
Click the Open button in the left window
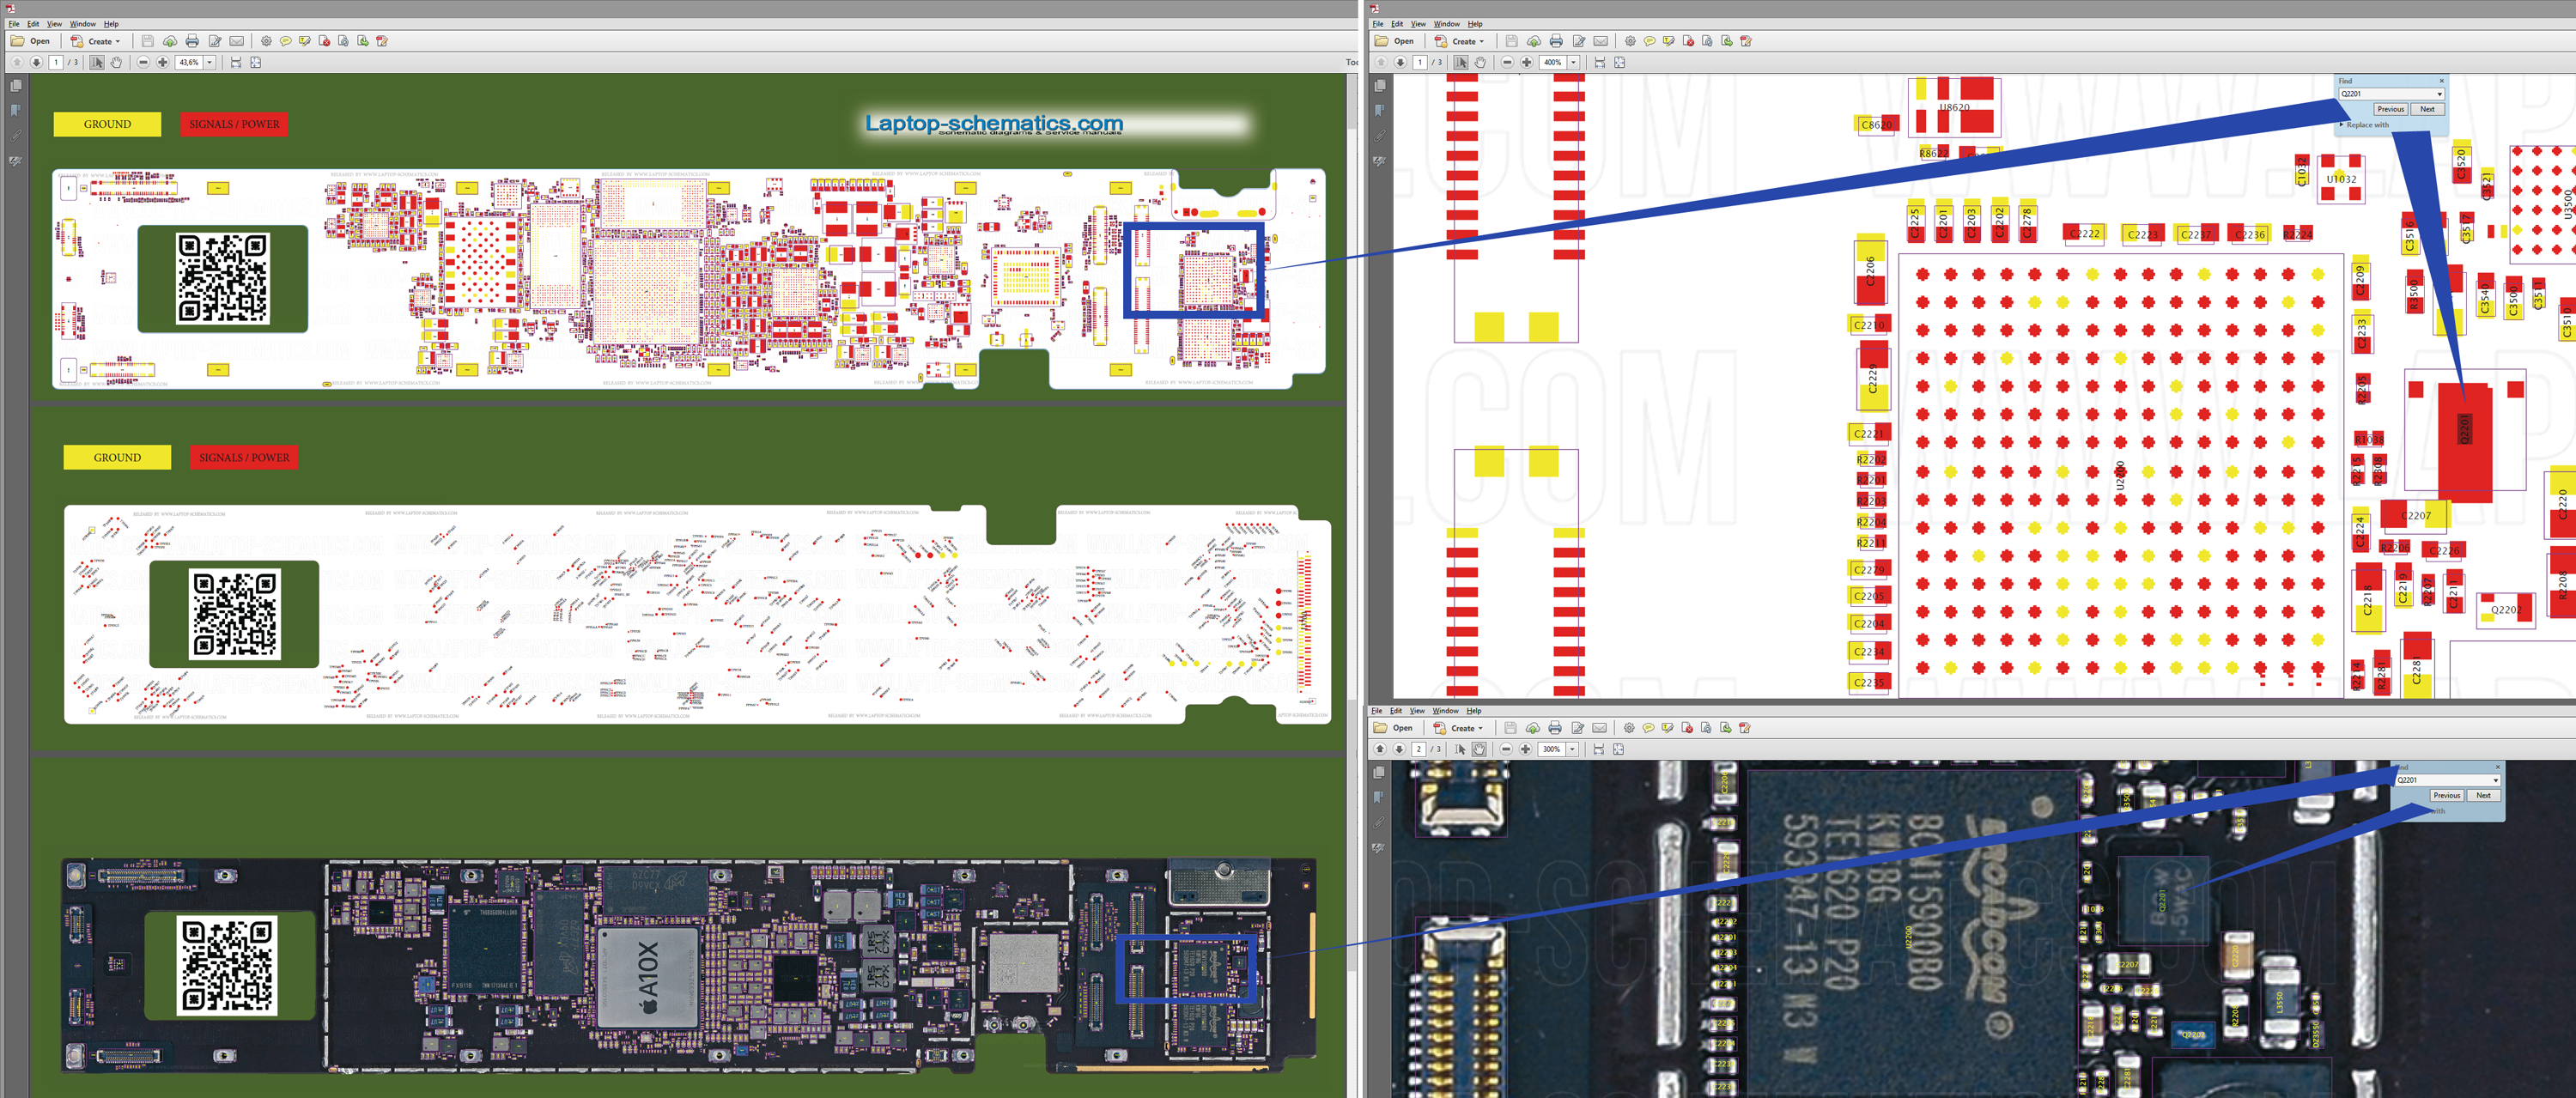pyautogui.click(x=31, y=41)
